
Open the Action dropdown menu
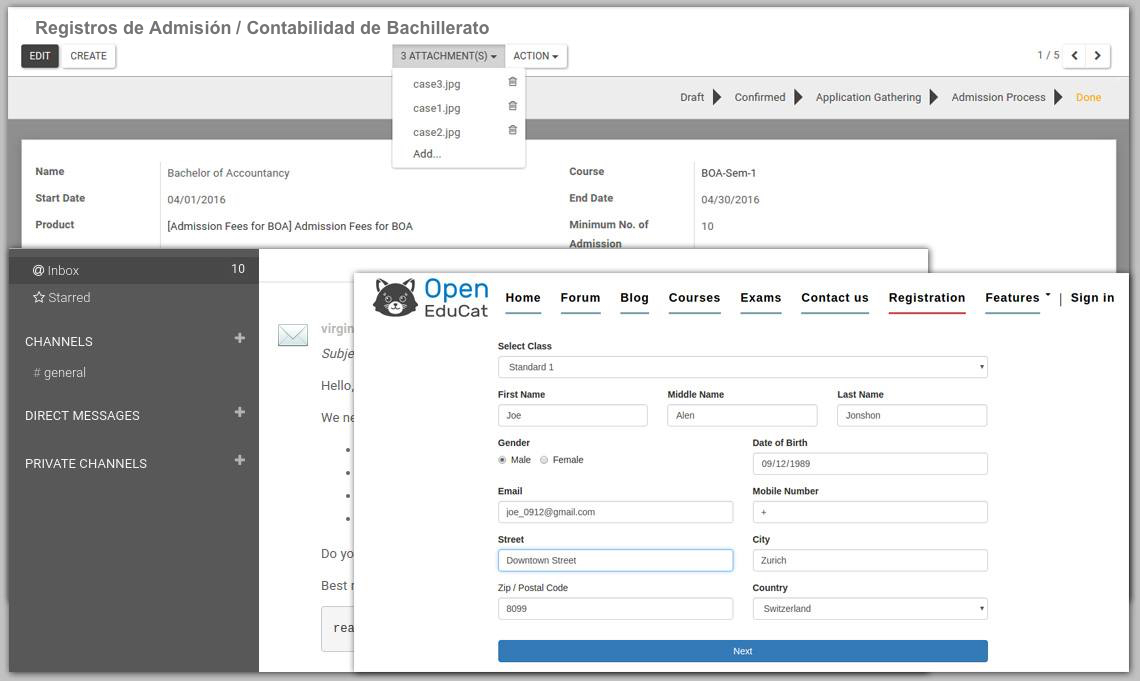pyautogui.click(x=536, y=56)
